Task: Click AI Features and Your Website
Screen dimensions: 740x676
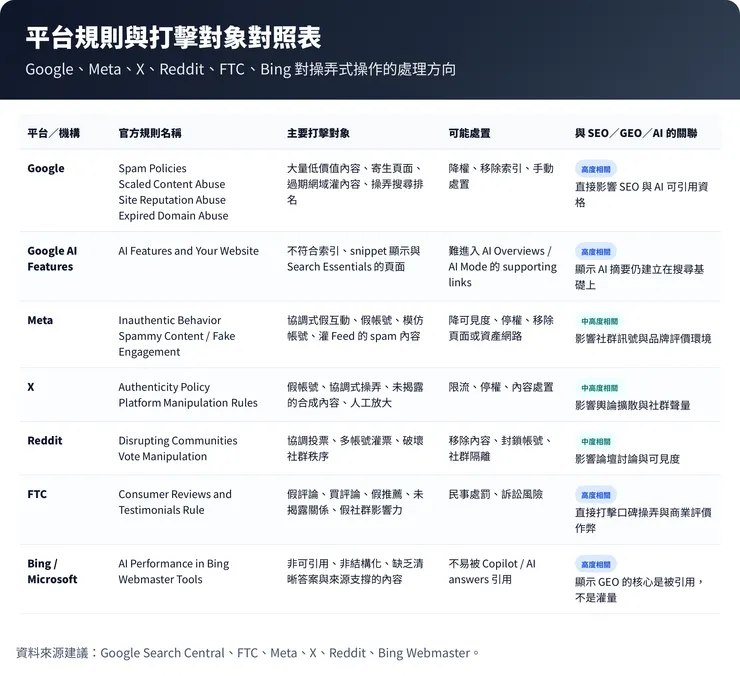Action: click(x=188, y=251)
